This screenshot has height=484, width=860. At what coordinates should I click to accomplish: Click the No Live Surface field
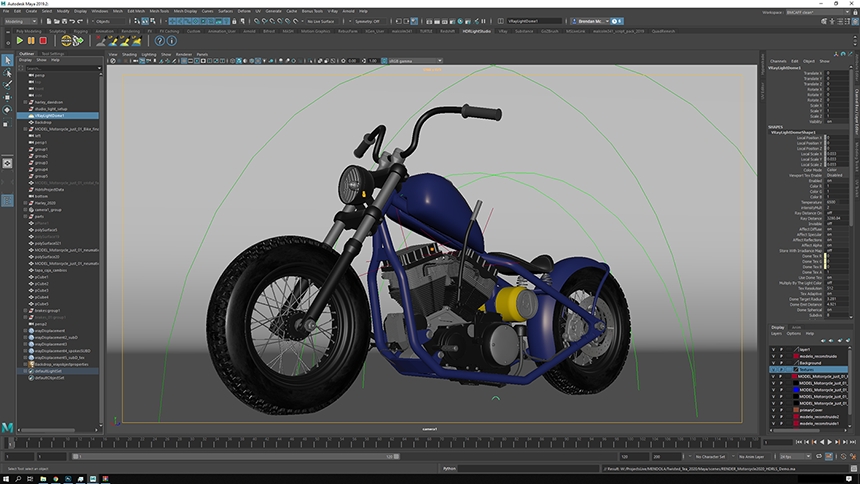(320, 21)
